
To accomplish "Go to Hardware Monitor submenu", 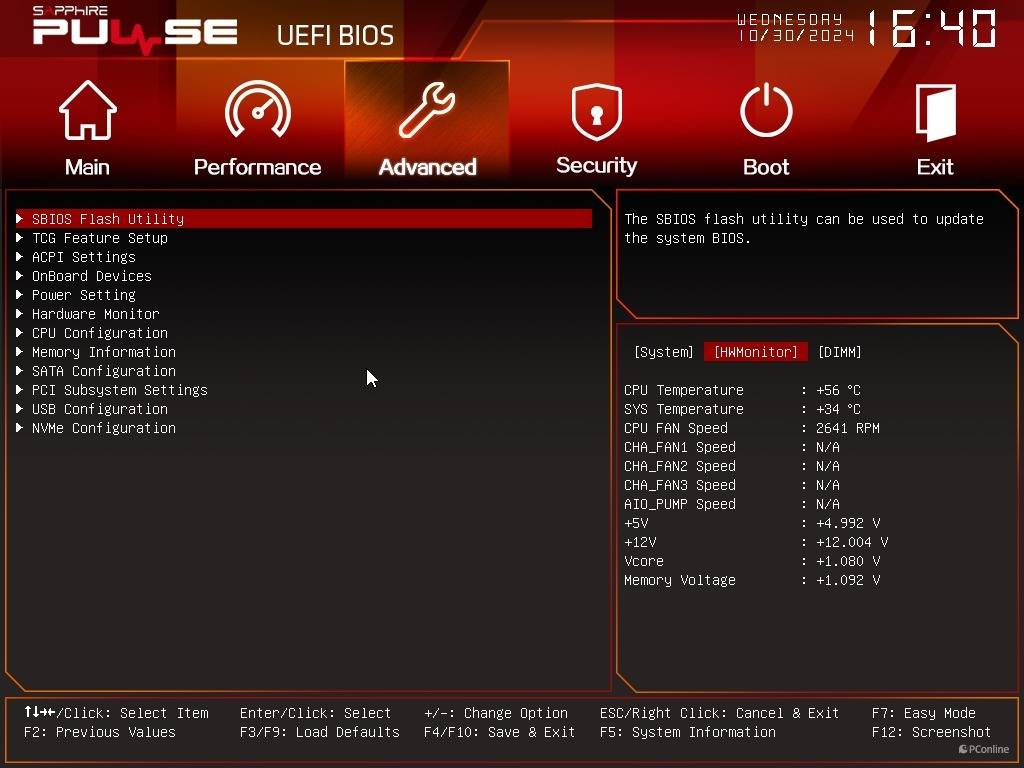I will (x=96, y=314).
